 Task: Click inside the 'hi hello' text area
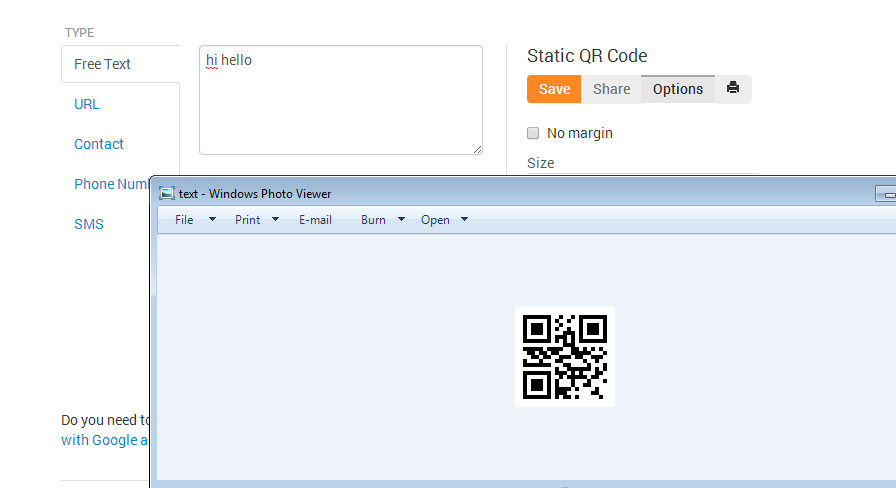341,100
